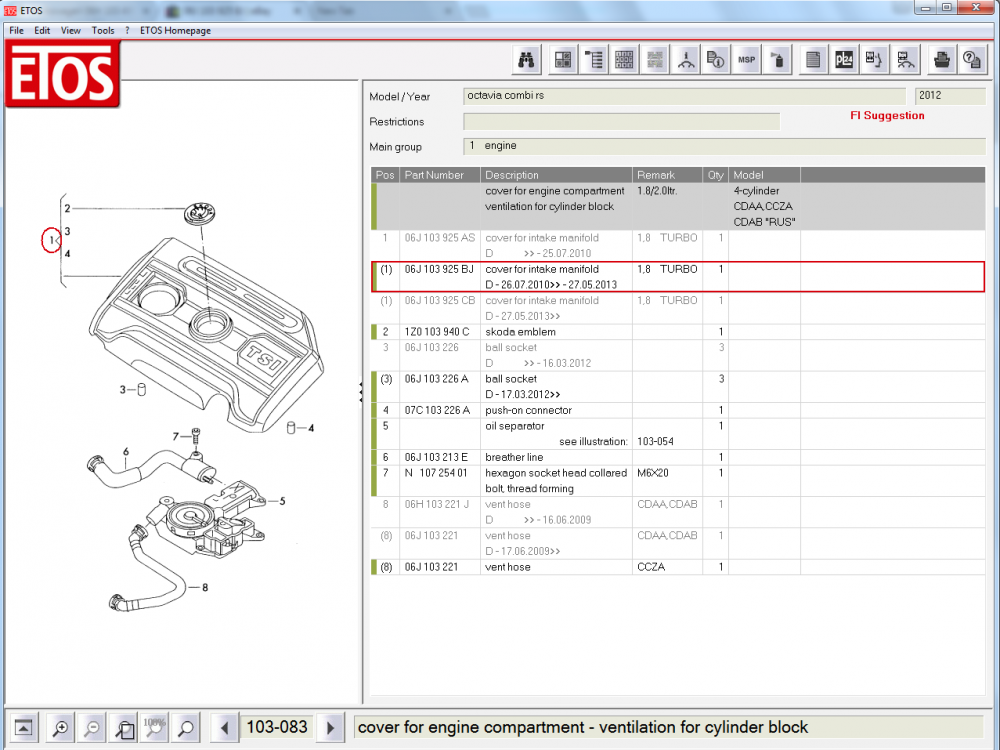Open the Edit menu

pos(42,30)
